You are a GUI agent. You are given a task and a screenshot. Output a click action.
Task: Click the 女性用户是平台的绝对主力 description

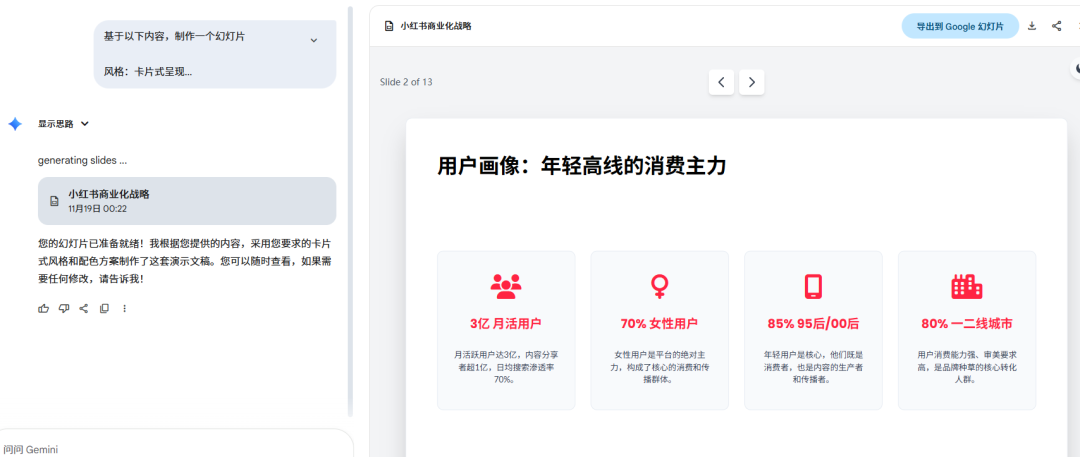point(659,367)
